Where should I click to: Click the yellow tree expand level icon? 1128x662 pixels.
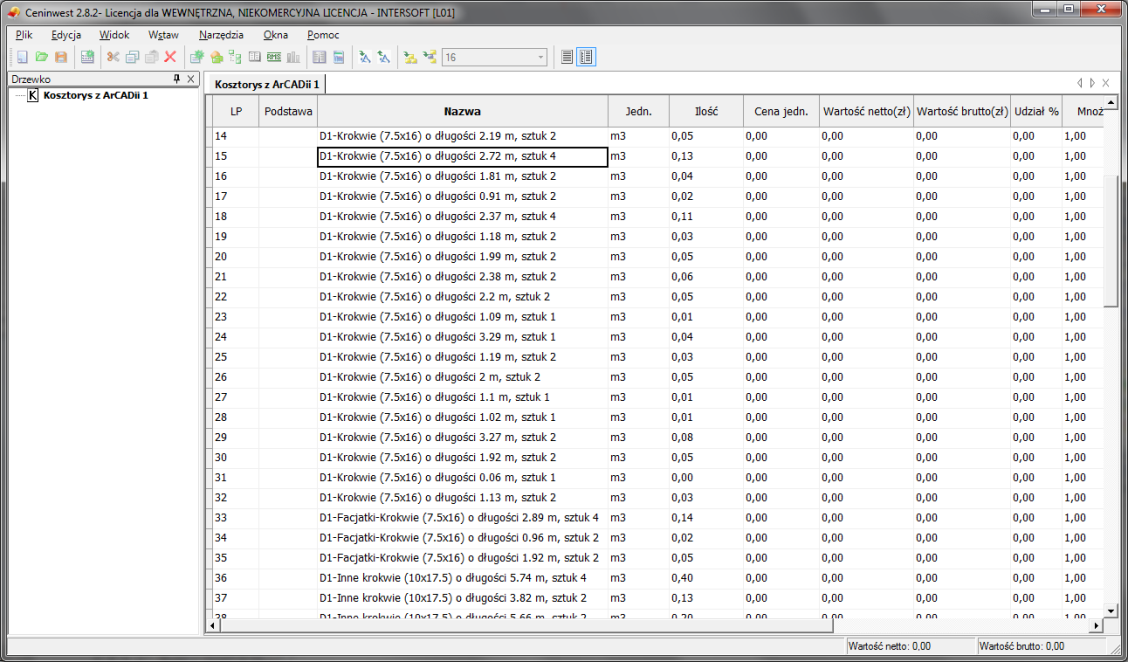click(429, 57)
